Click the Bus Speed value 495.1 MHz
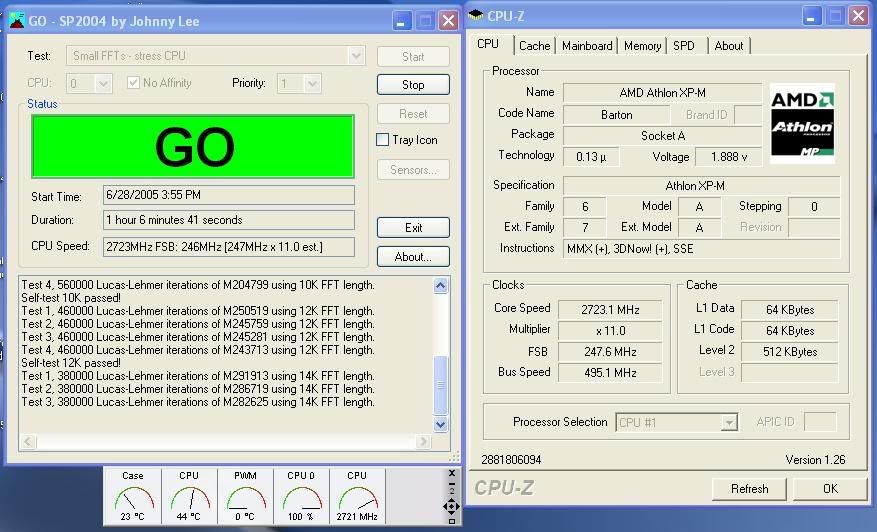 pos(610,373)
